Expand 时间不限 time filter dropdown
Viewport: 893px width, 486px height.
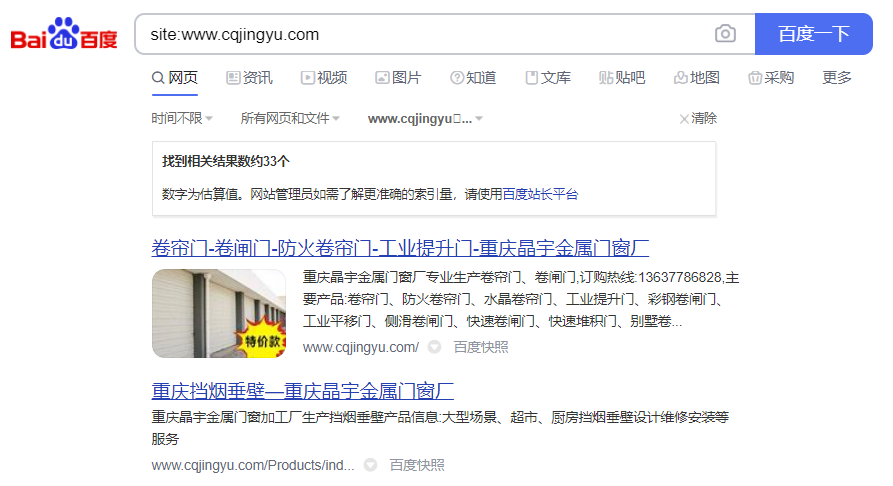tap(182, 119)
